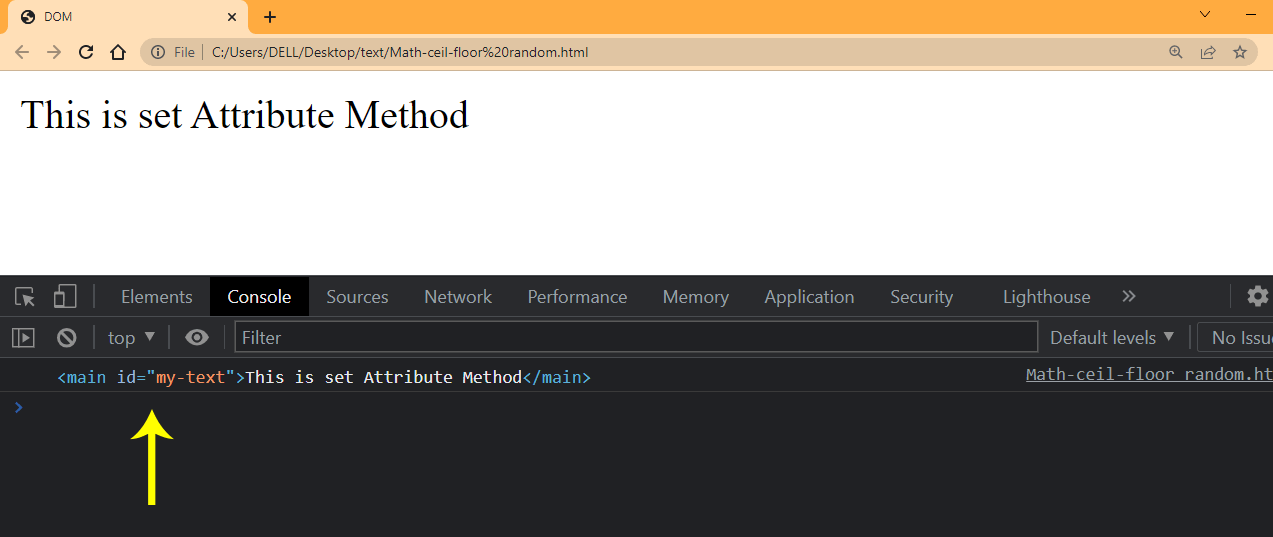Screen dimensions: 1273x537
Task: Select the logged main element output
Action: (324, 377)
